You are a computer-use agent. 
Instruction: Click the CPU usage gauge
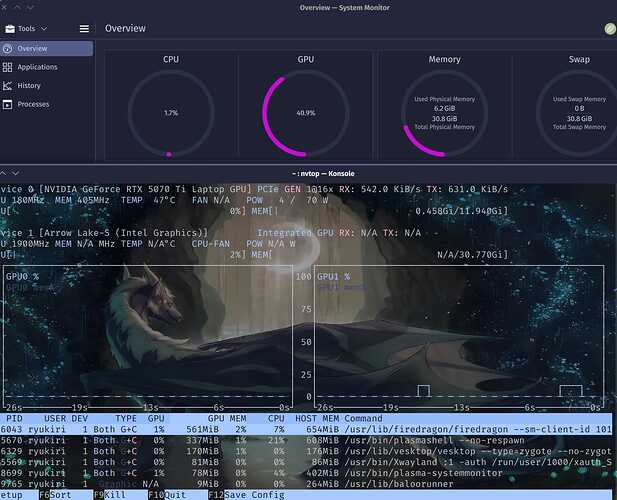[x=171, y=113]
